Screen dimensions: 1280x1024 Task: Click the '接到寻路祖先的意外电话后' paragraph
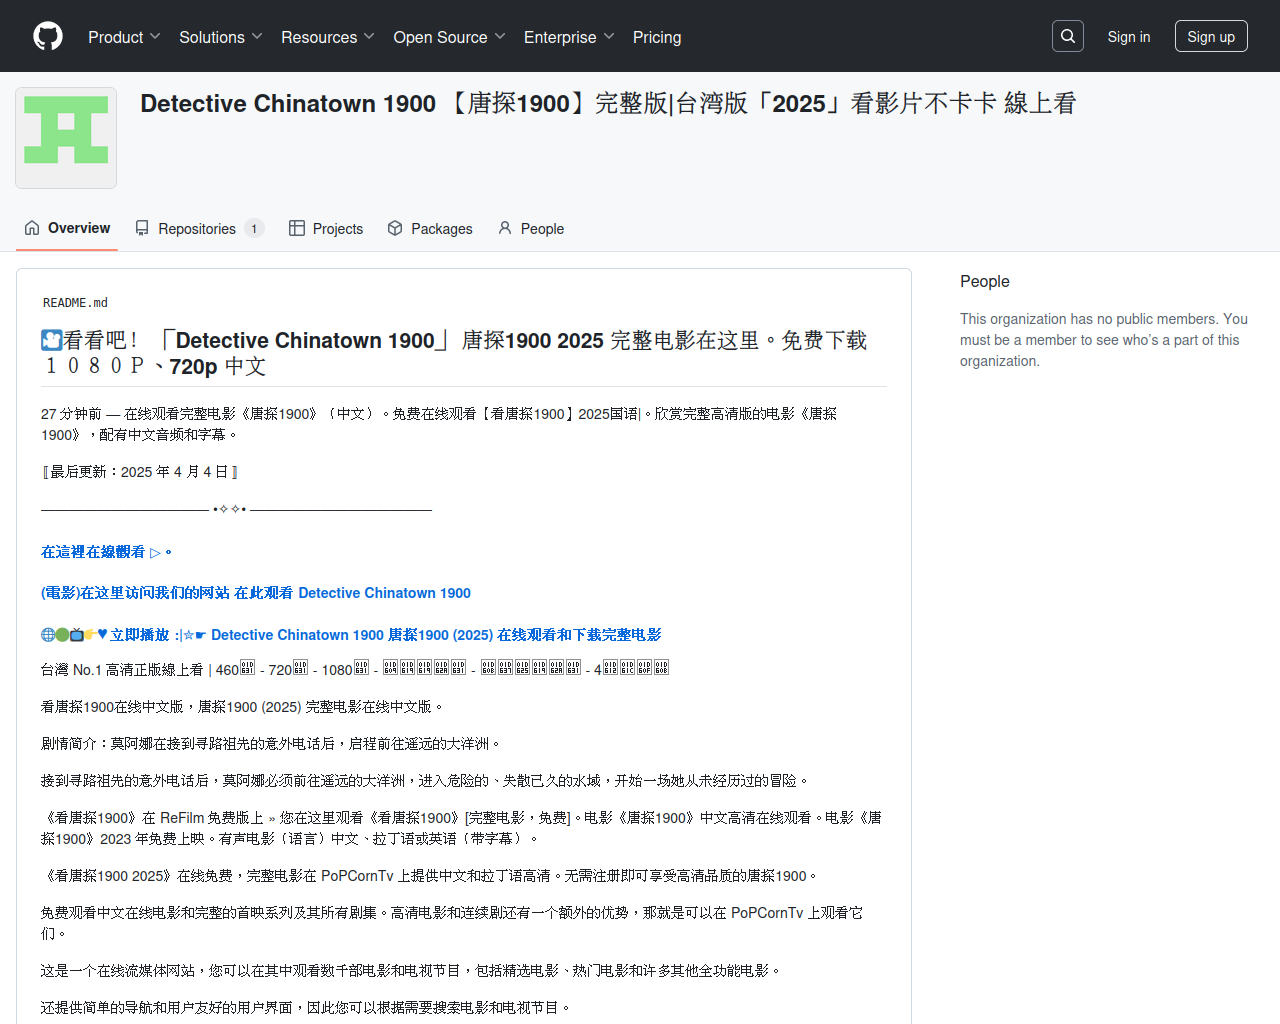pyautogui.click(x=425, y=781)
